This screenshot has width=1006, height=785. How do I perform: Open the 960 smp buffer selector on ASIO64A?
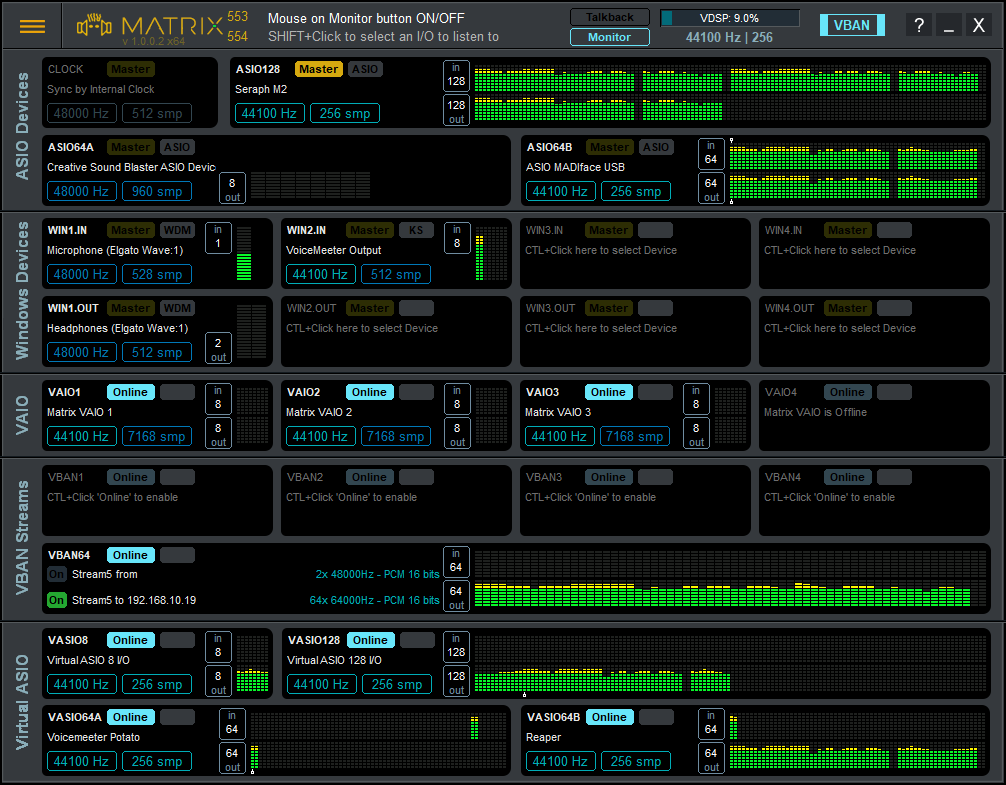(x=156, y=191)
